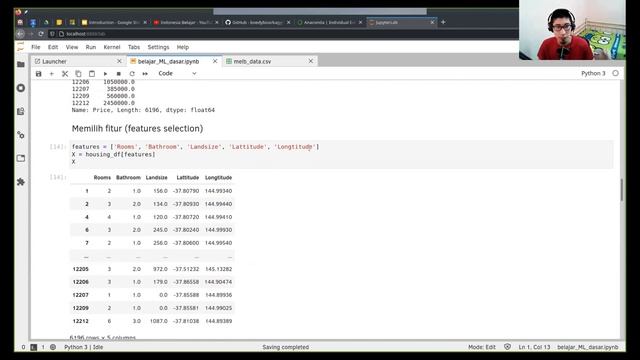Screen dimensions: 640x360
Task: Restart the kernel icon
Action: [x=132, y=73]
